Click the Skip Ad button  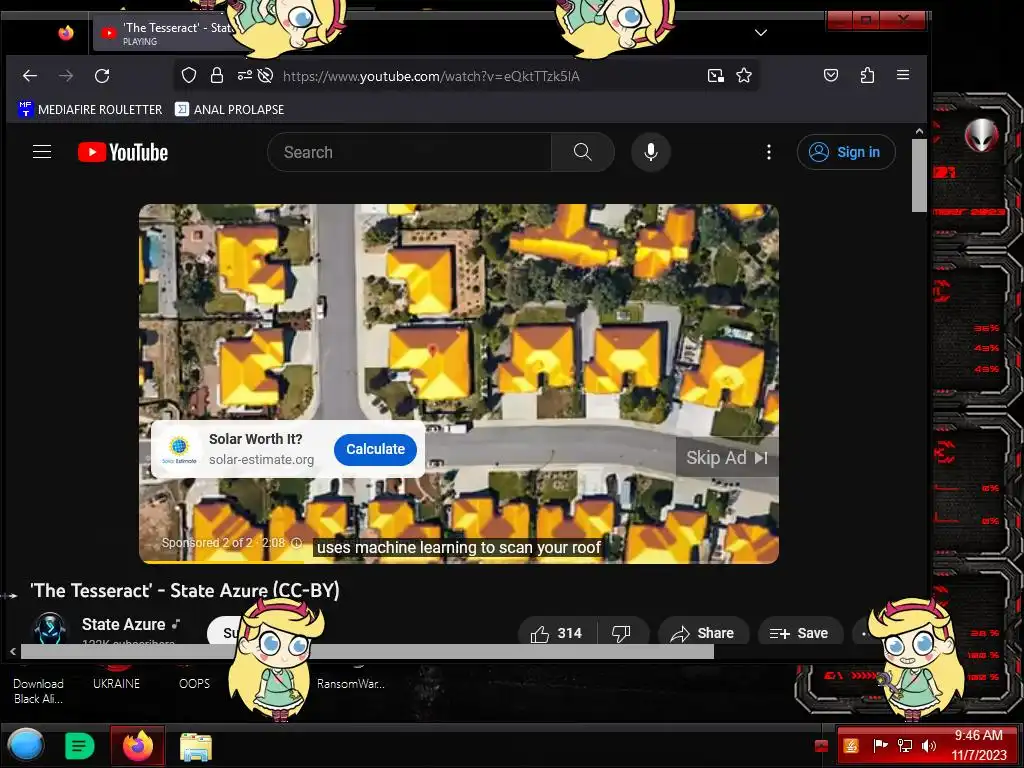(x=727, y=458)
